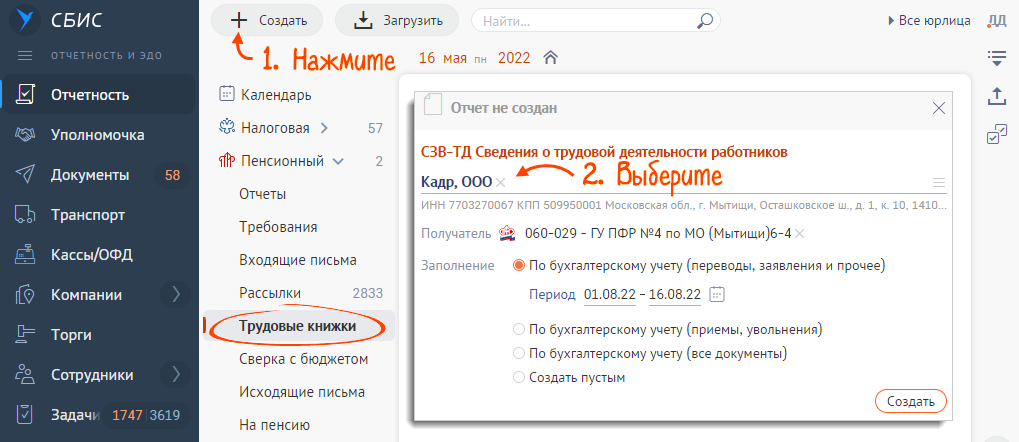Expand the Налоговая chevron
The height and width of the screenshot is (442, 1019).
click(x=325, y=128)
